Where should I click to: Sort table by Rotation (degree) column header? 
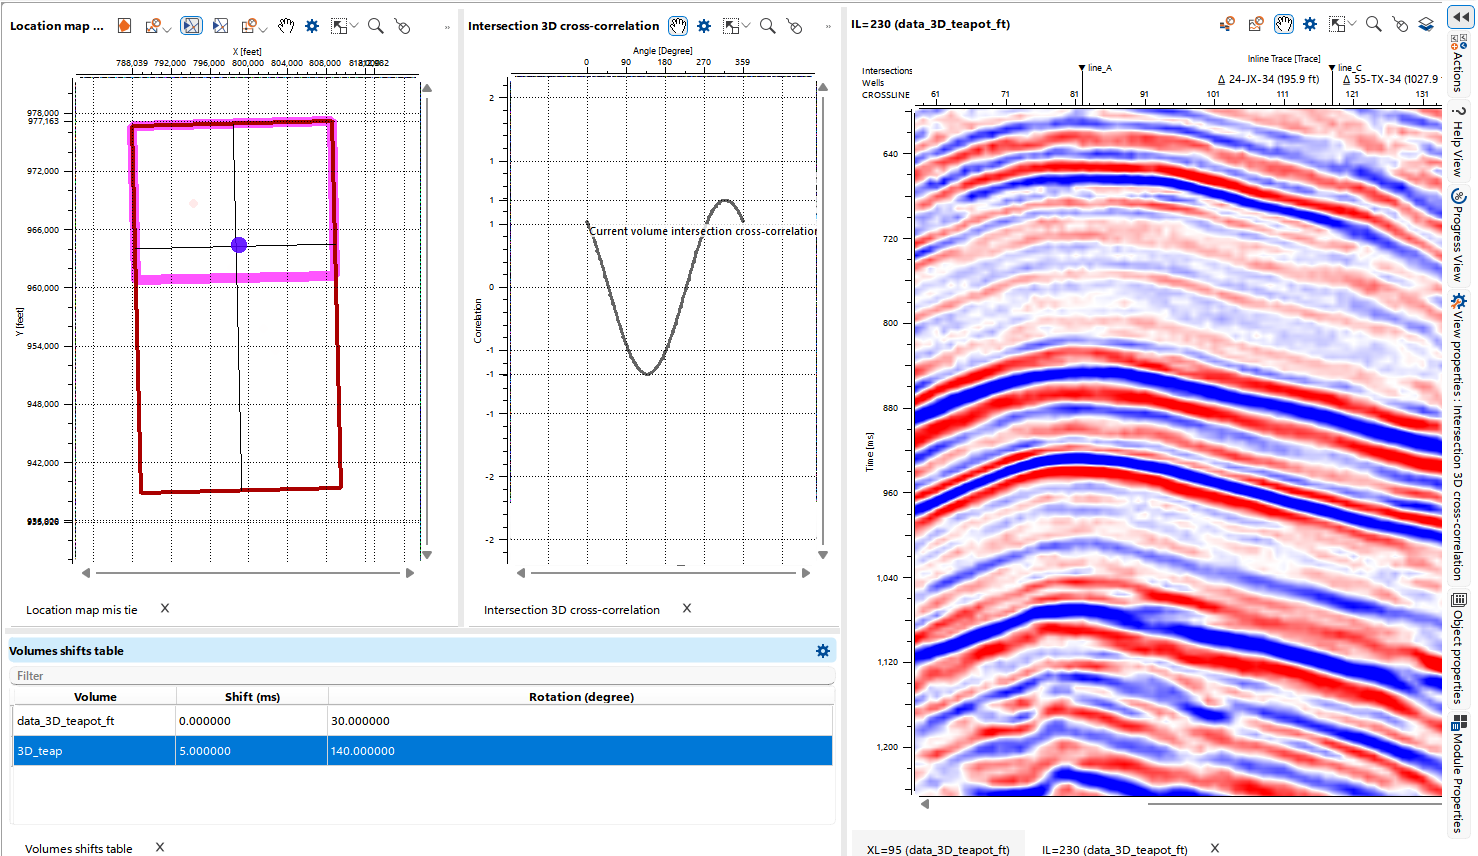[580, 697]
